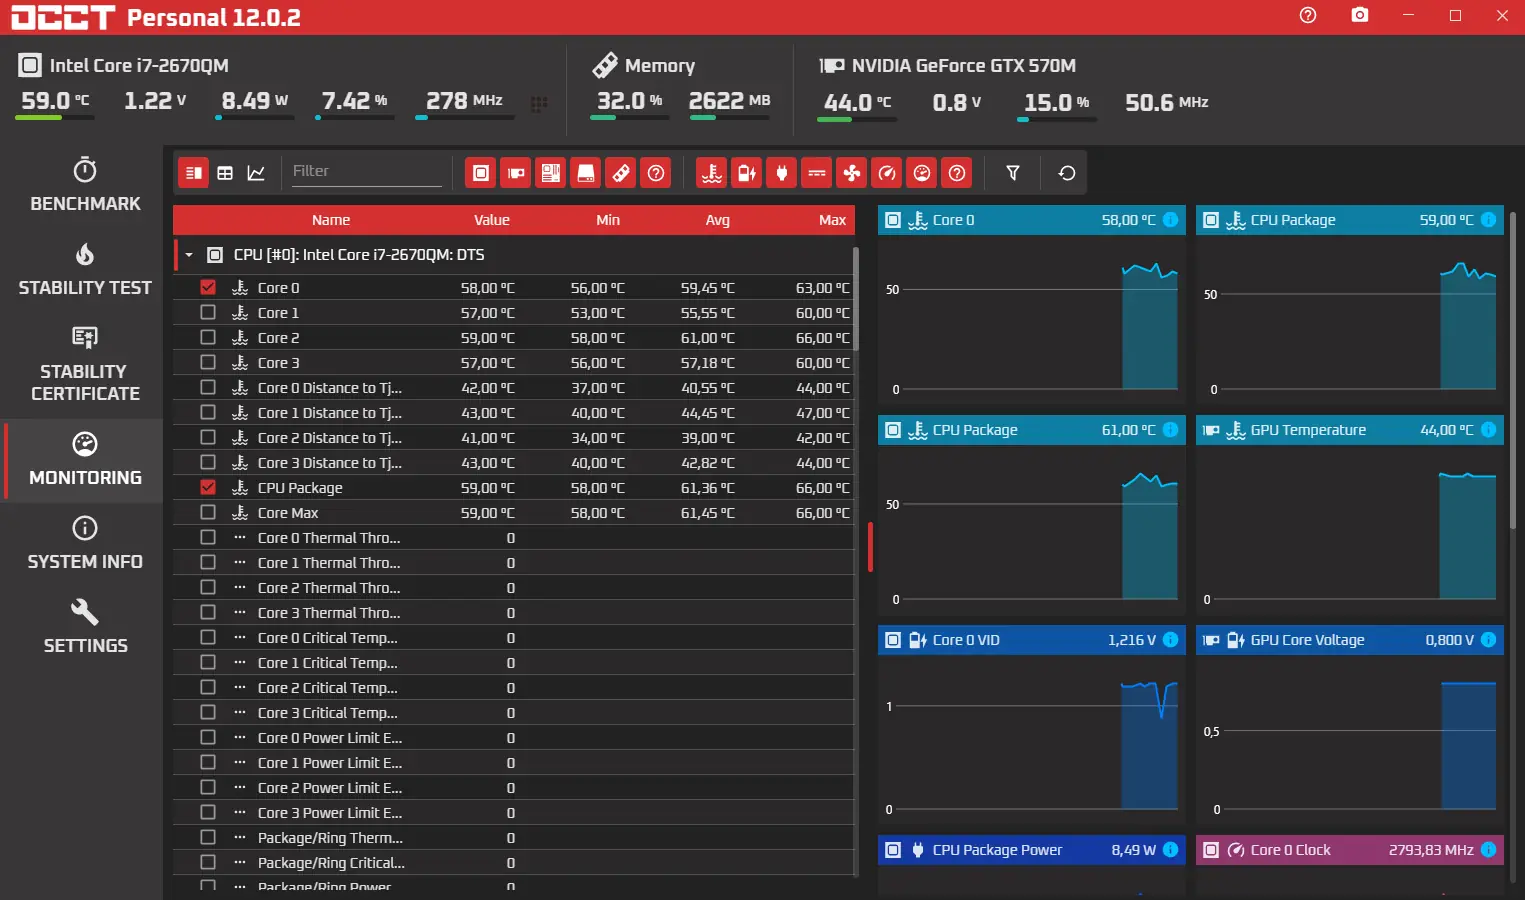The height and width of the screenshot is (900, 1525).
Task: Take a screenshot with the camera icon
Action: click(x=1360, y=15)
